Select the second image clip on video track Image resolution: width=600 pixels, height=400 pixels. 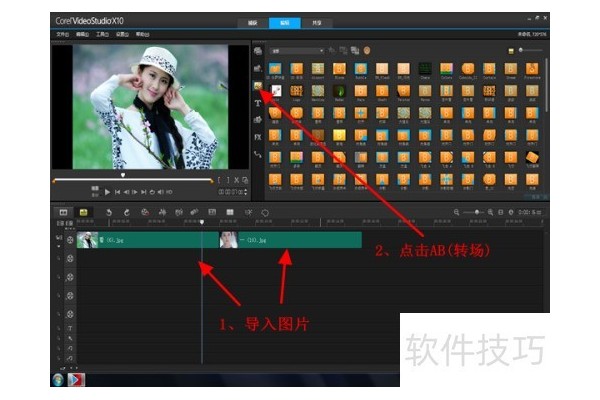(290, 240)
